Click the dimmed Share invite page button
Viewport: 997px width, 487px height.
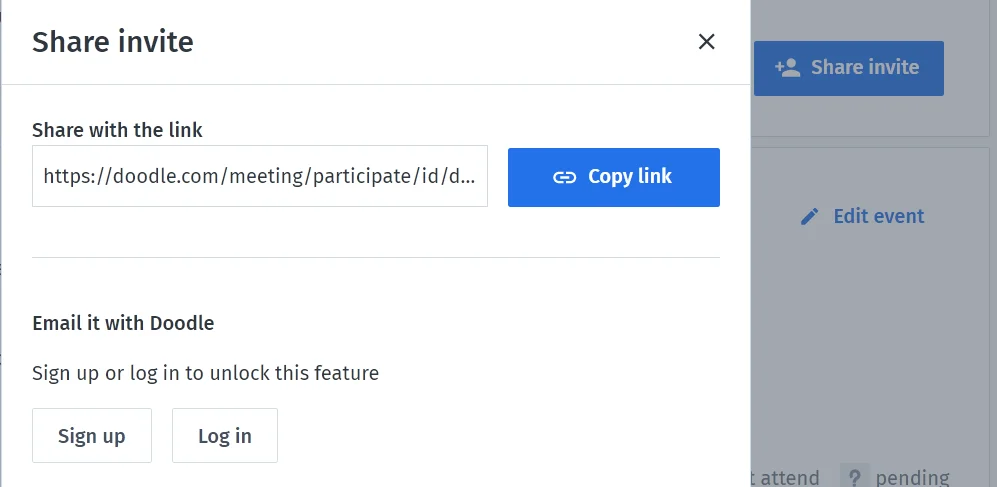click(x=848, y=68)
